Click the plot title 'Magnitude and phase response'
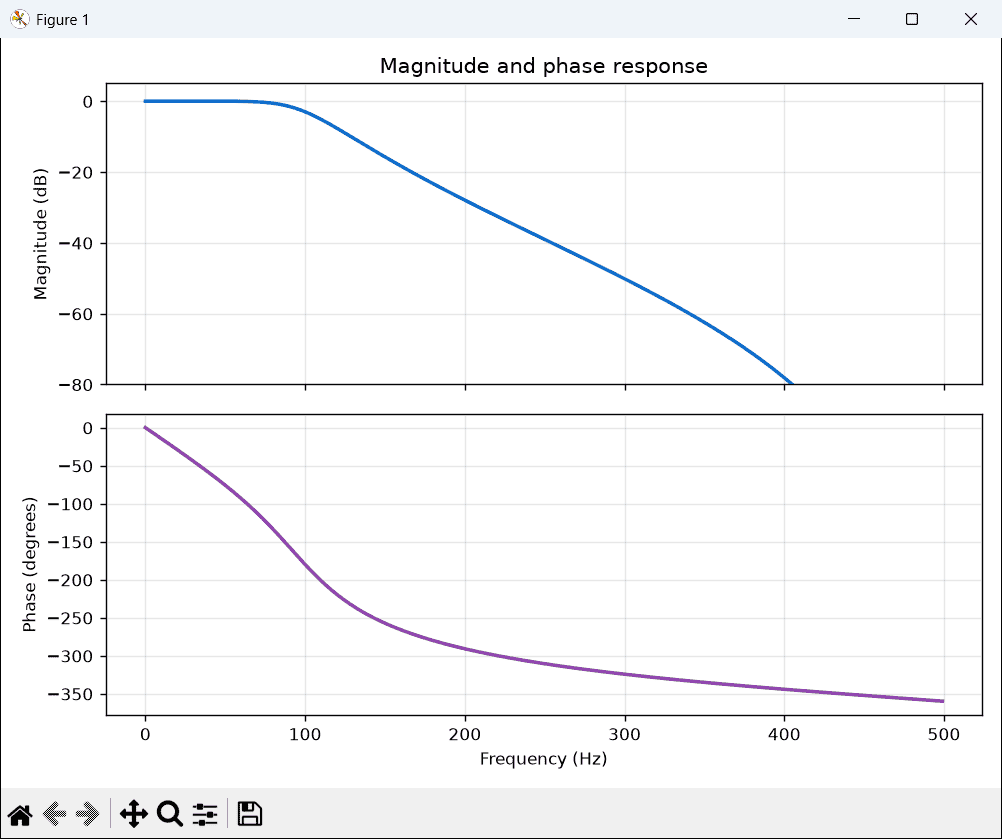 [544, 66]
